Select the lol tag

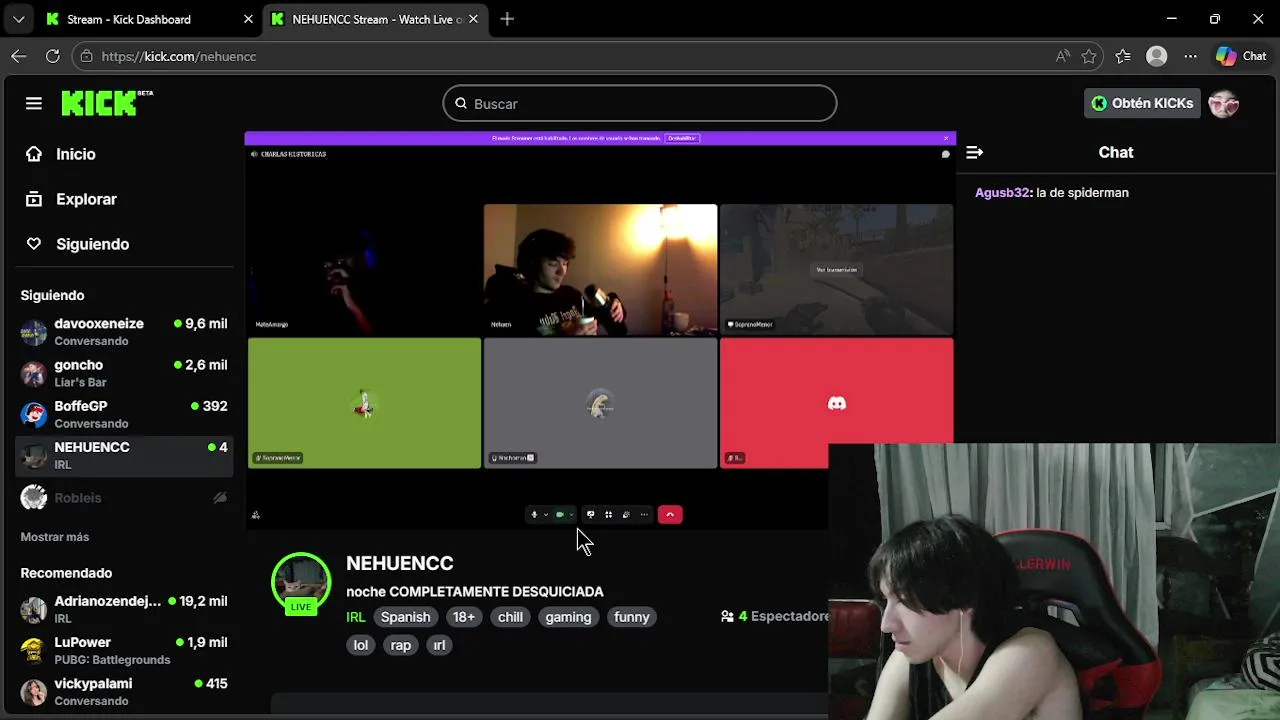(x=361, y=645)
